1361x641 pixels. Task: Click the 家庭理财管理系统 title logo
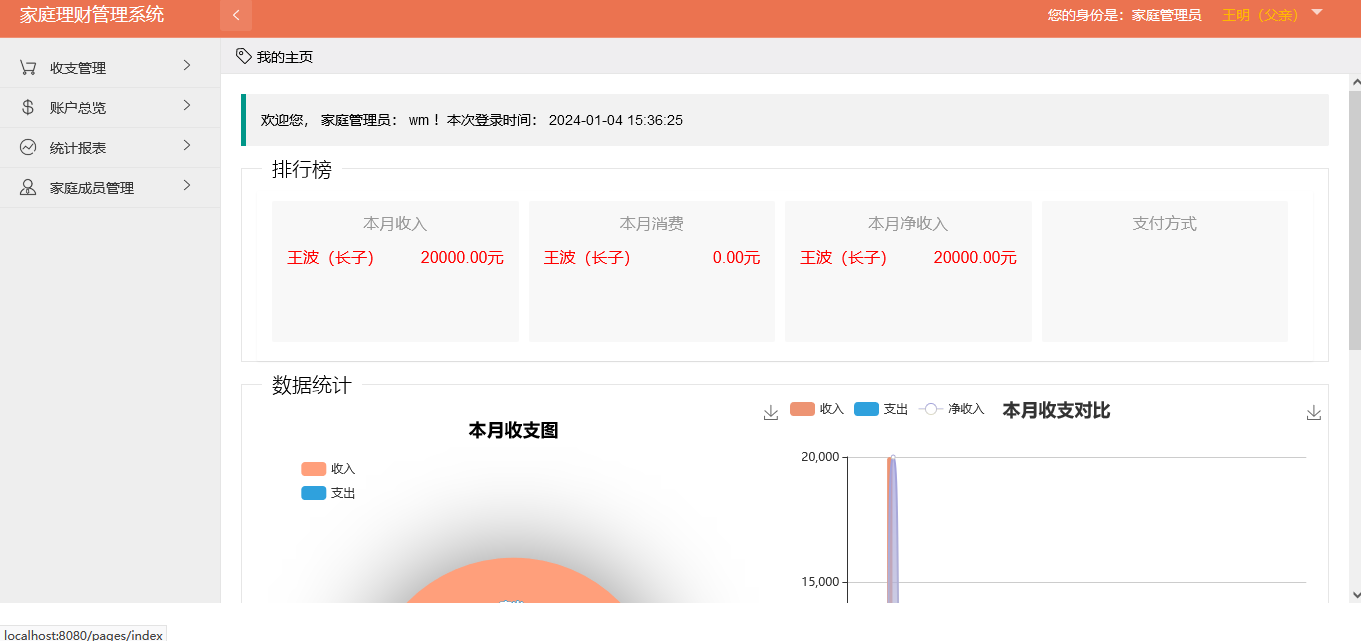[92, 14]
